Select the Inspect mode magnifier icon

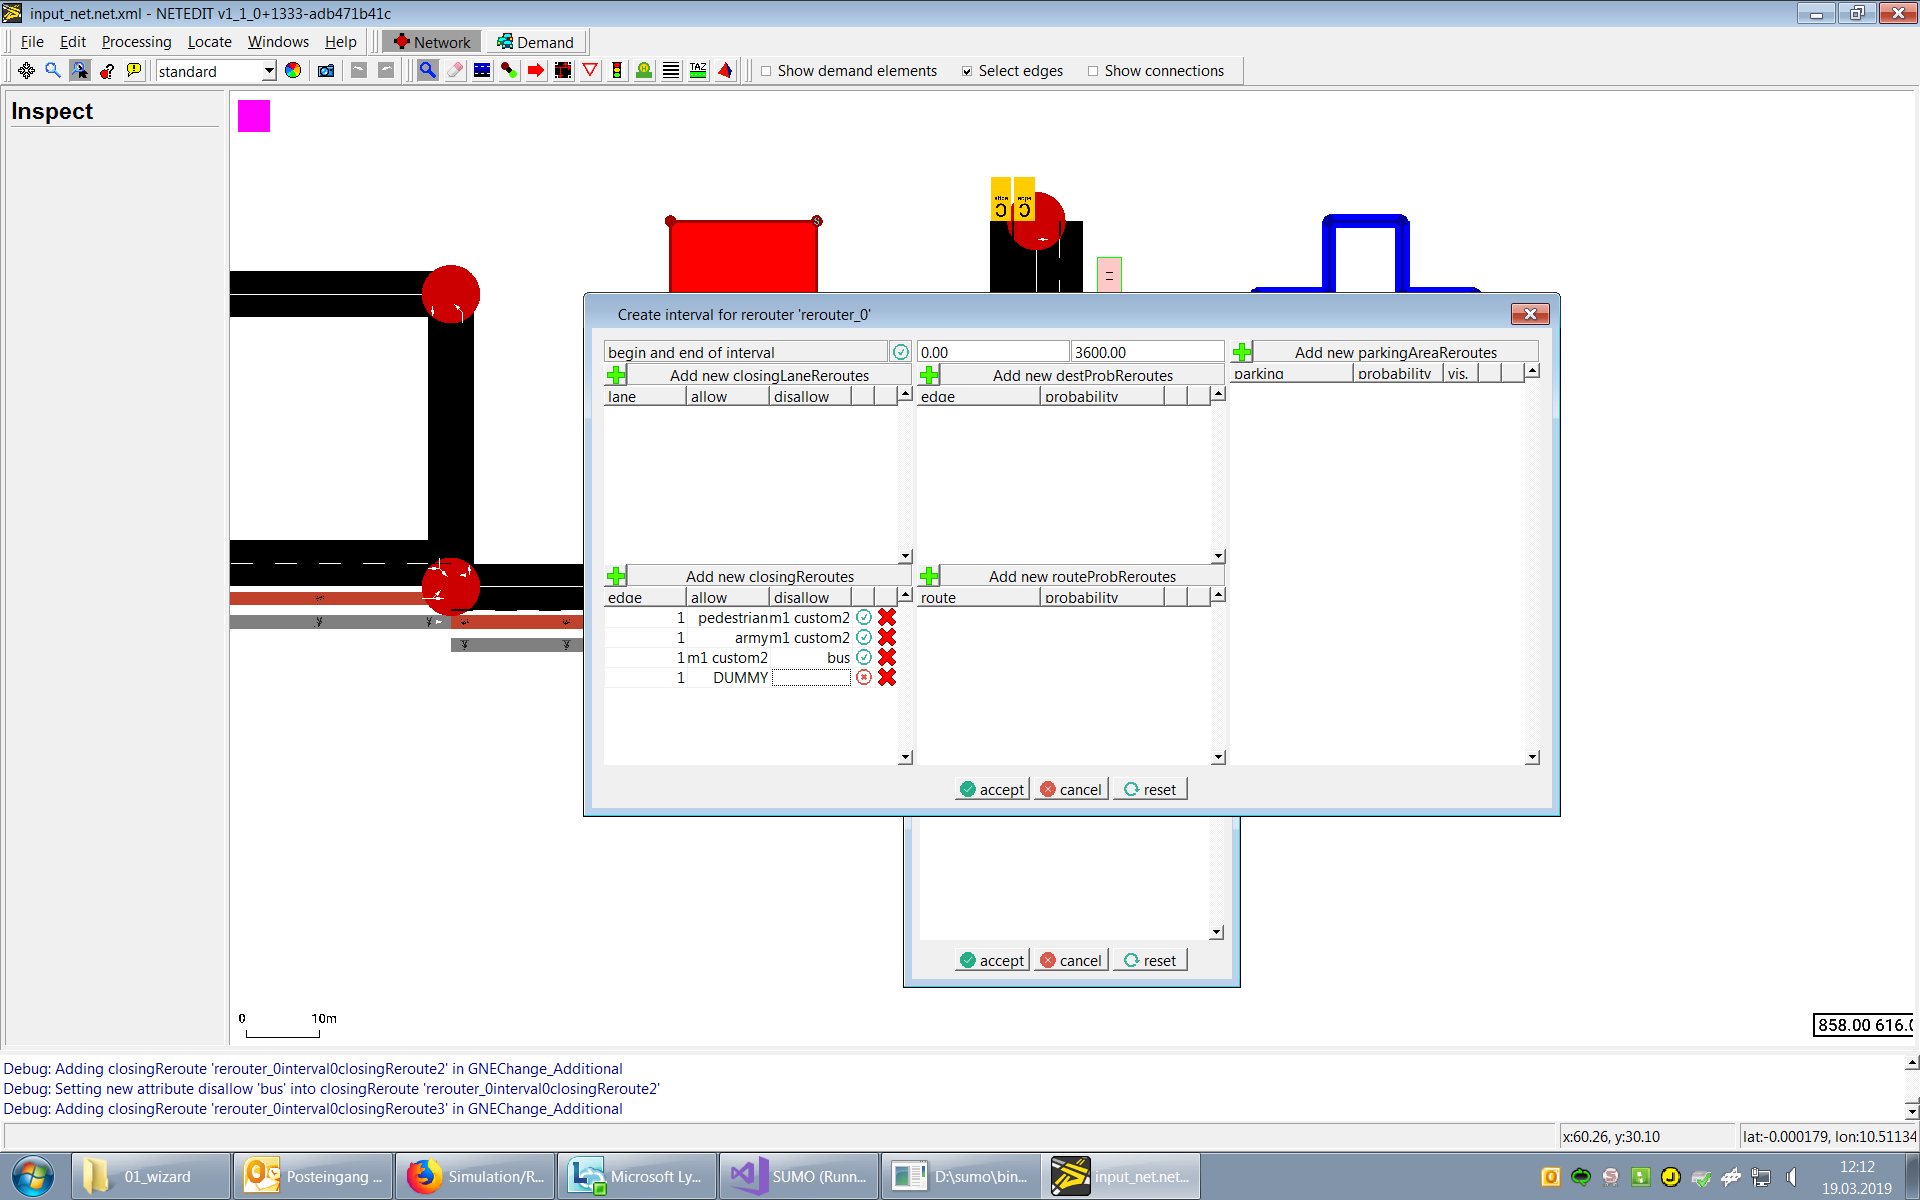(427, 71)
